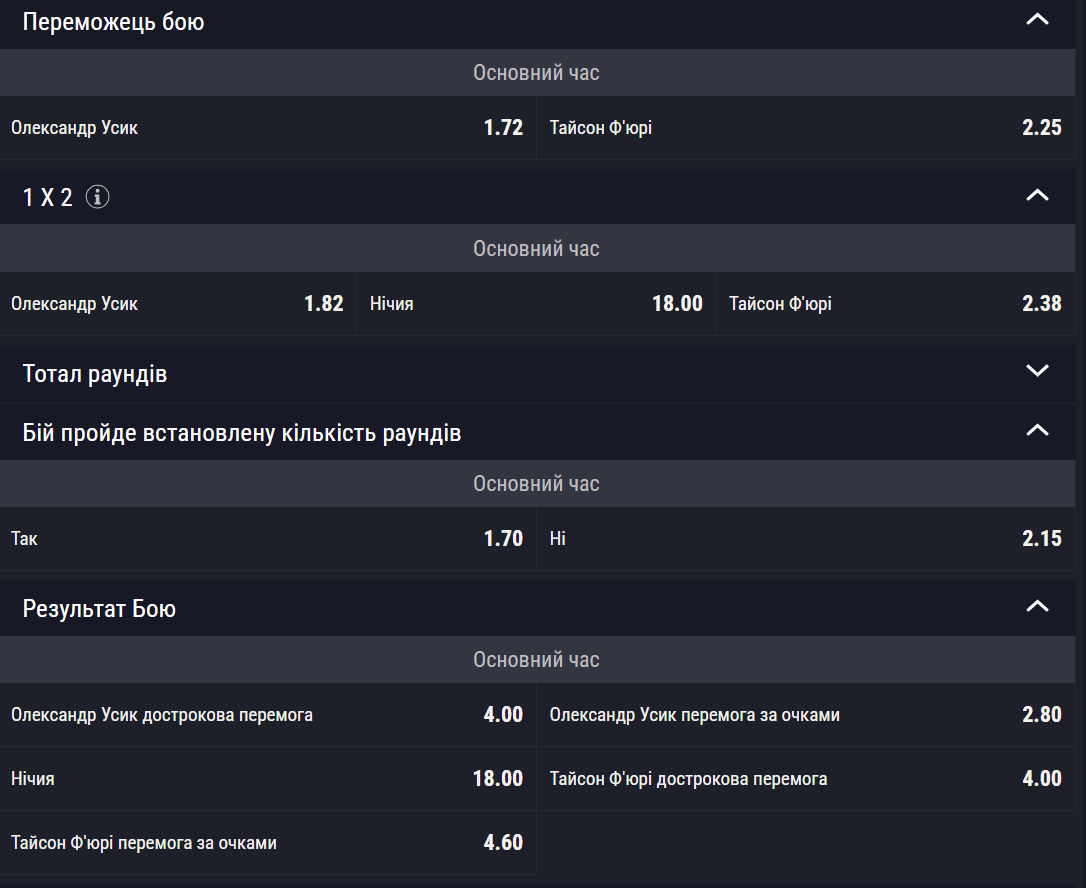The height and width of the screenshot is (888, 1086).
Task: Choose Тайсон Ф'юрі дострокова перемога at 4.00
Action: [x=805, y=779]
